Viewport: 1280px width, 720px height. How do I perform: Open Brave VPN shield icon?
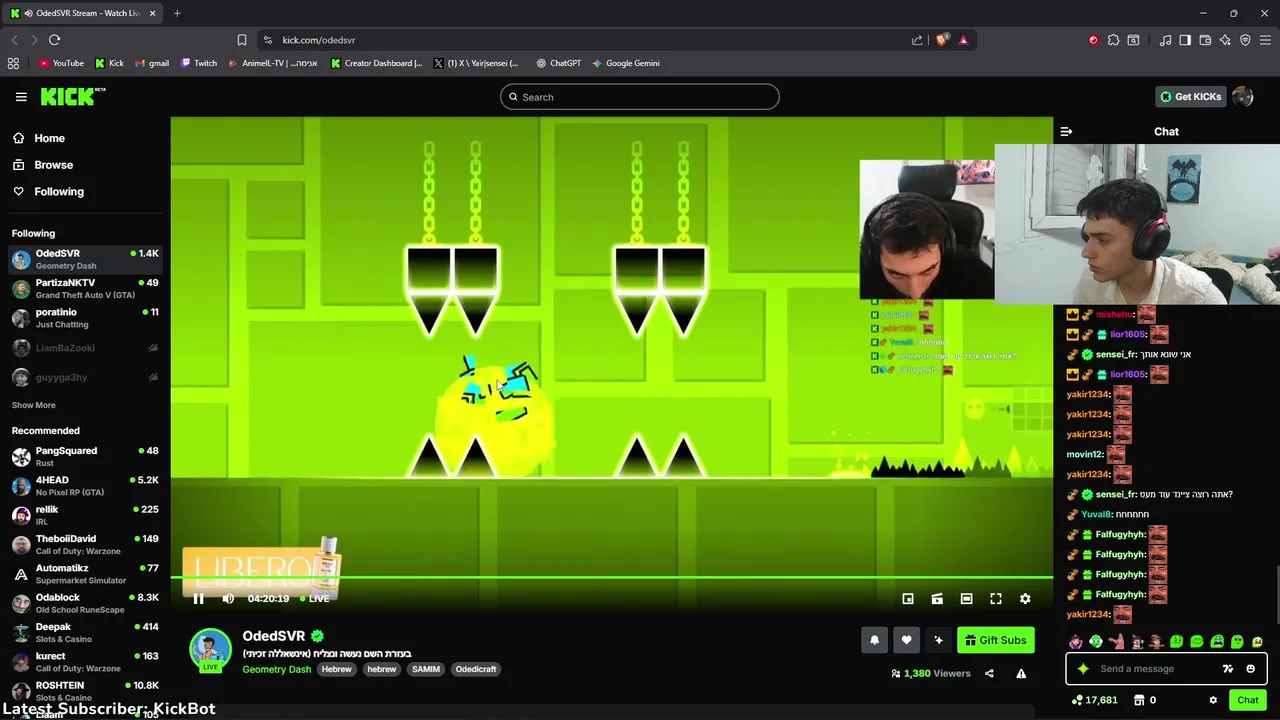click(x=1245, y=40)
